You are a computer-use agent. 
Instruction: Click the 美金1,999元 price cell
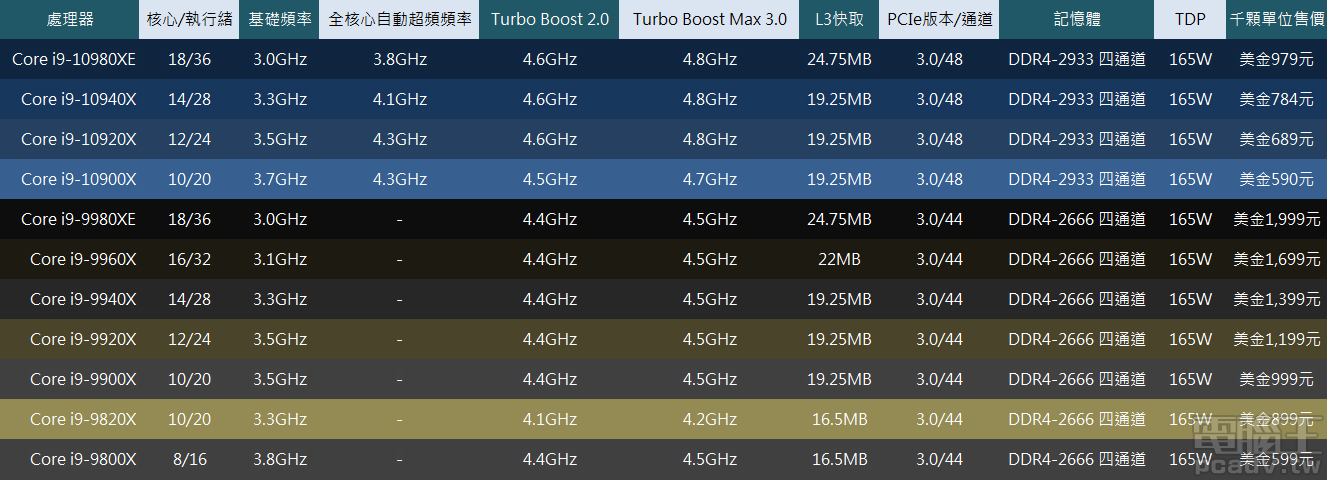[1277, 219]
